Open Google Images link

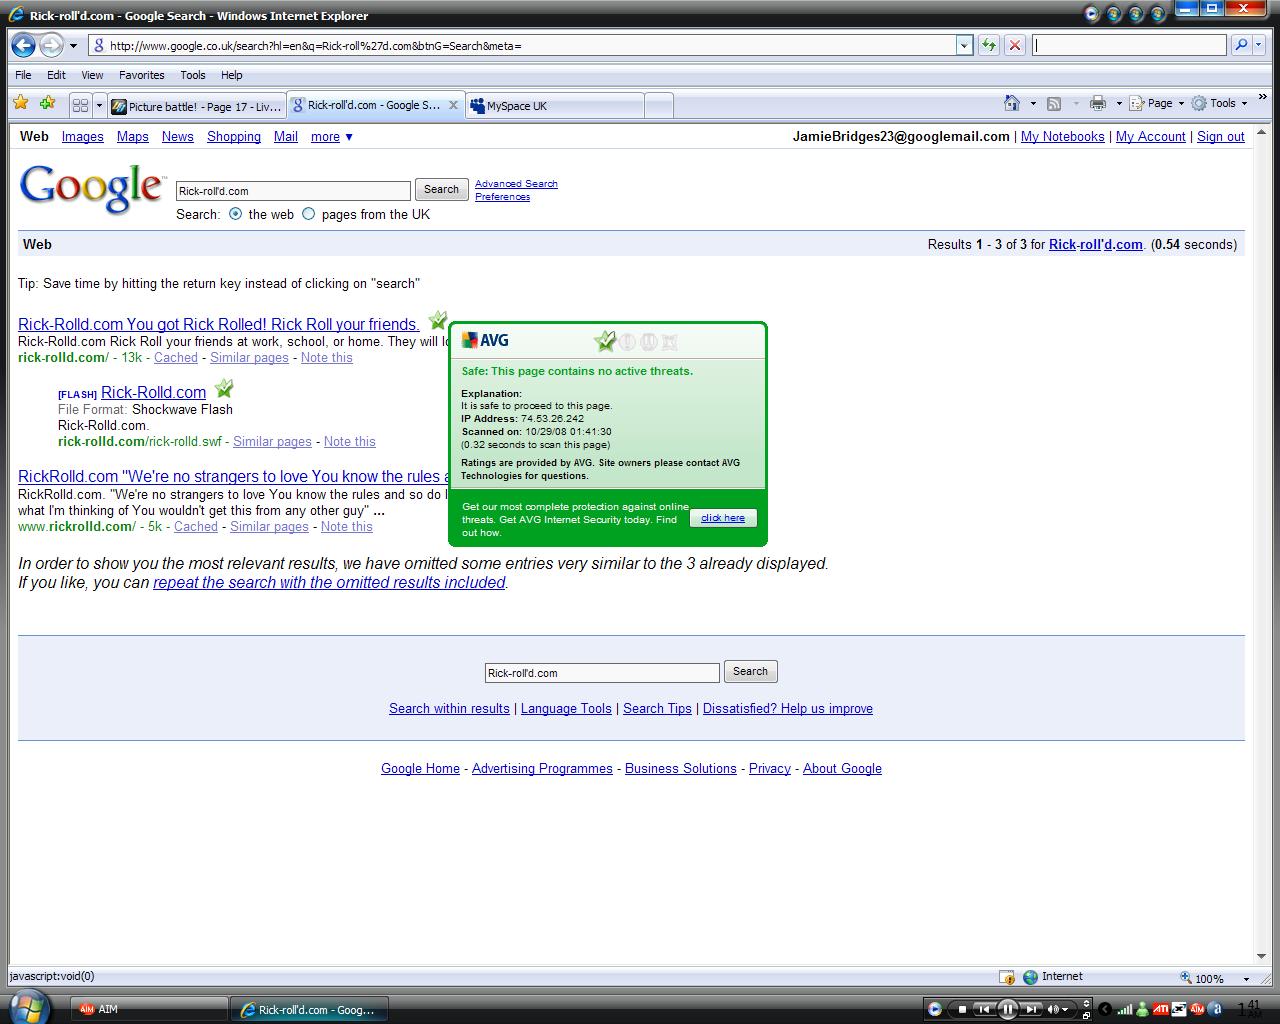[83, 137]
